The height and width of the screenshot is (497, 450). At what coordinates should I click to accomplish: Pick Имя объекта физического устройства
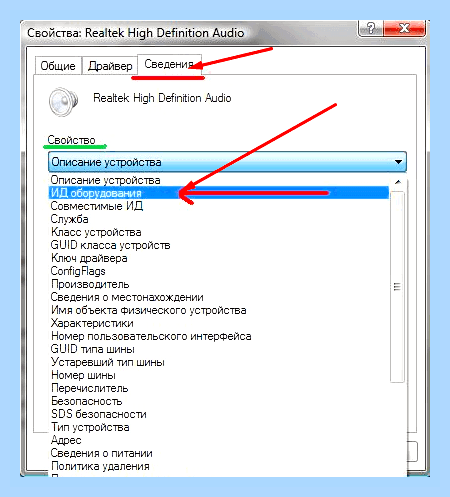219,310
